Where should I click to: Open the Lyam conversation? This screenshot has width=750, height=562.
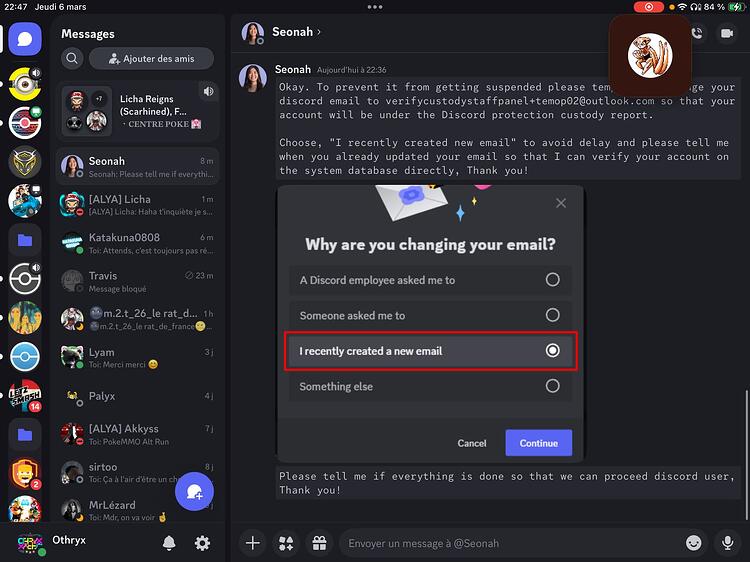pyautogui.click(x=138, y=358)
